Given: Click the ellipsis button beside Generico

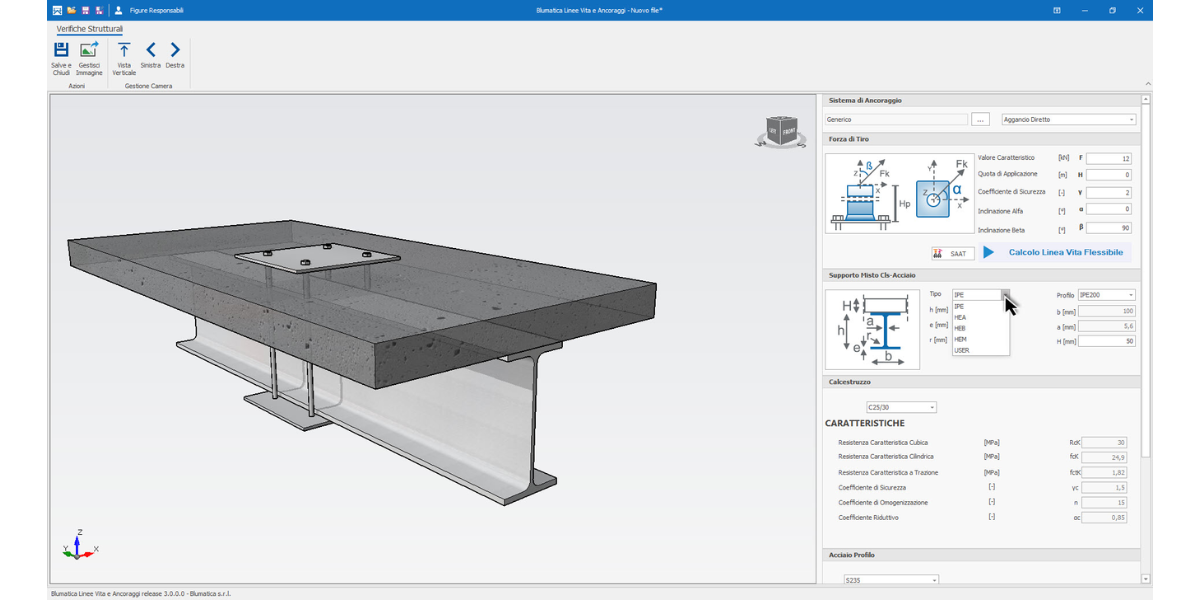Looking at the screenshot, I should pyautogui.click(x=980, y=119).
